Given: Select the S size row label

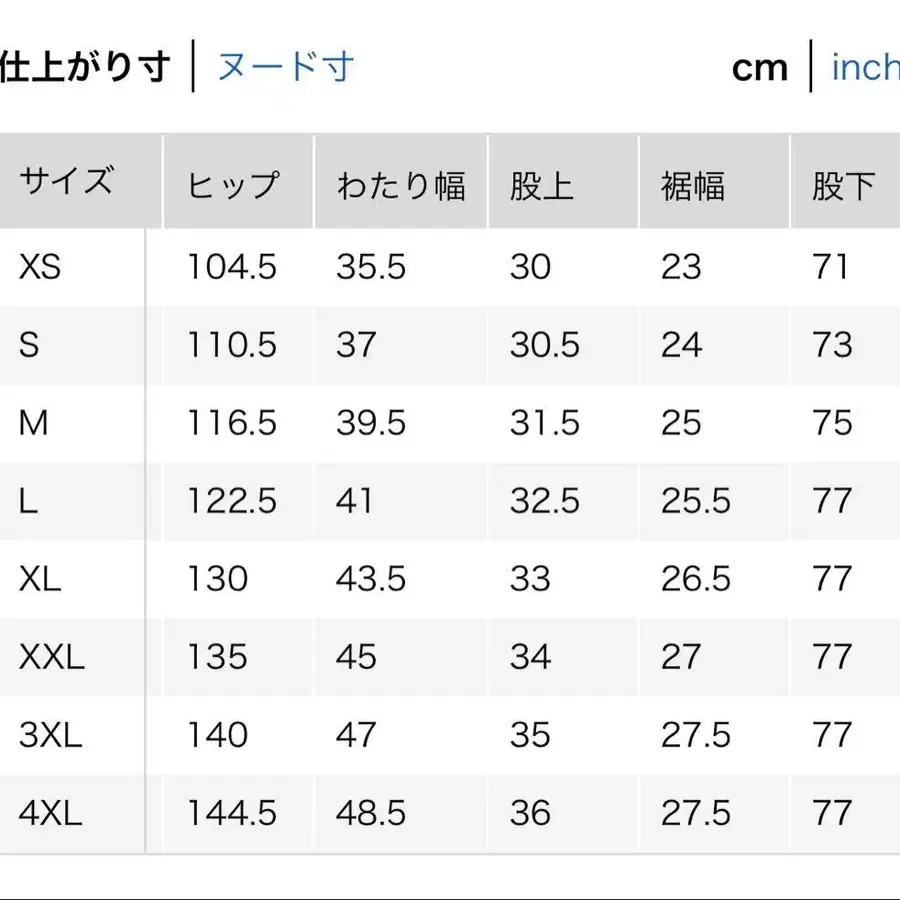Looking at the screenshot, I should [28, 345].
